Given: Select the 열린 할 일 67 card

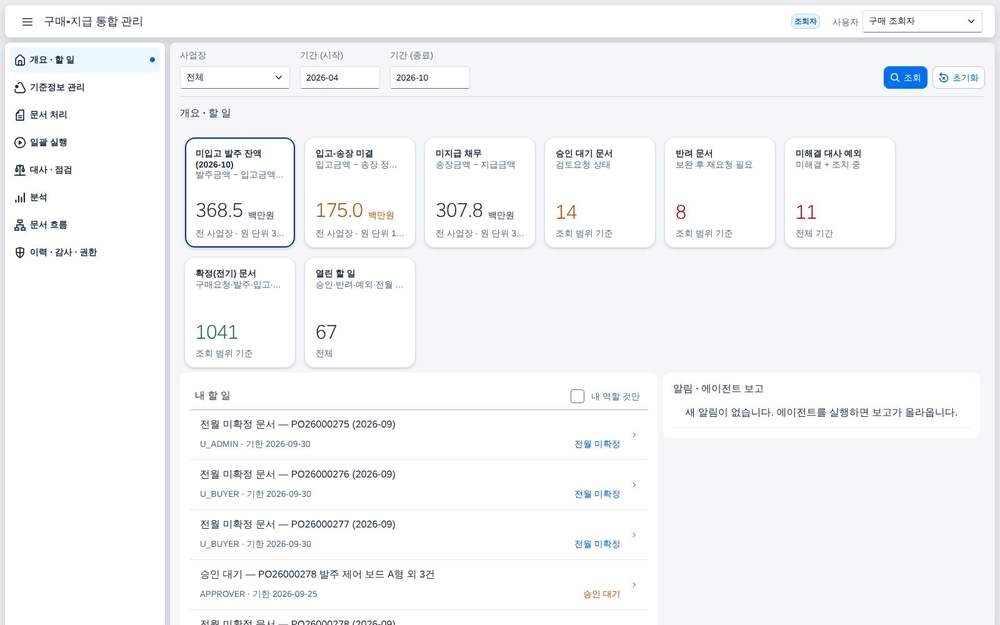Looking at the screenshot, I should pyautogui.click(x=360, y=312).
